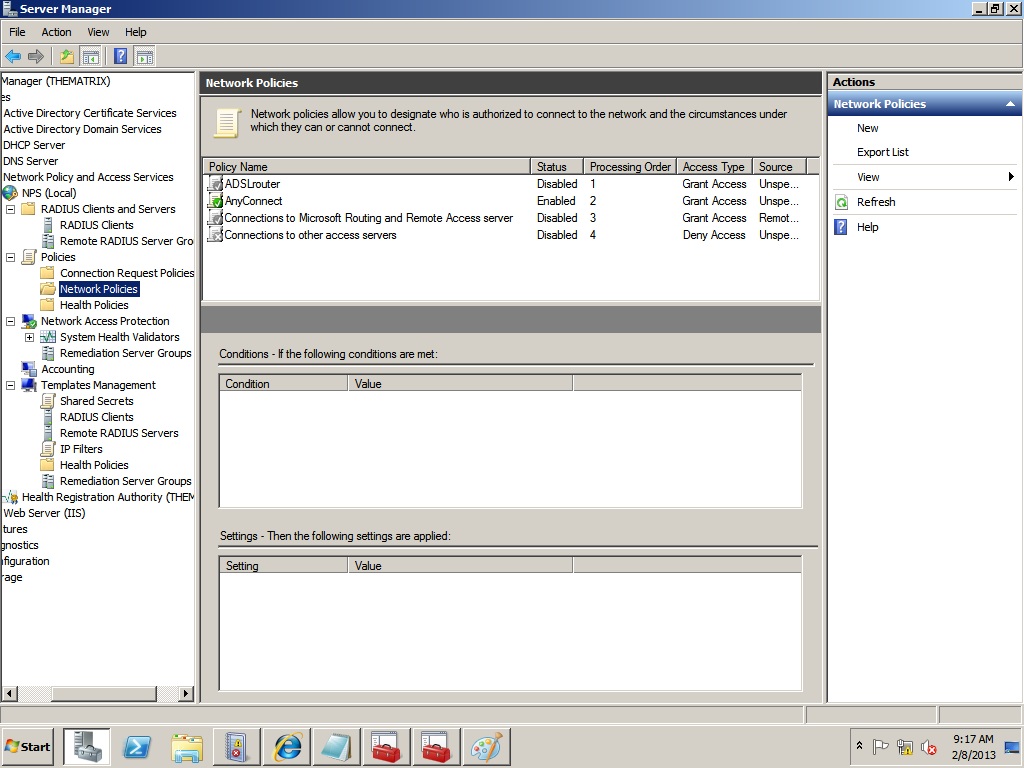Screen dimensions: 1024x768
Task: Click the ADSLrouter policy icon
Action: tap(215, 184)
